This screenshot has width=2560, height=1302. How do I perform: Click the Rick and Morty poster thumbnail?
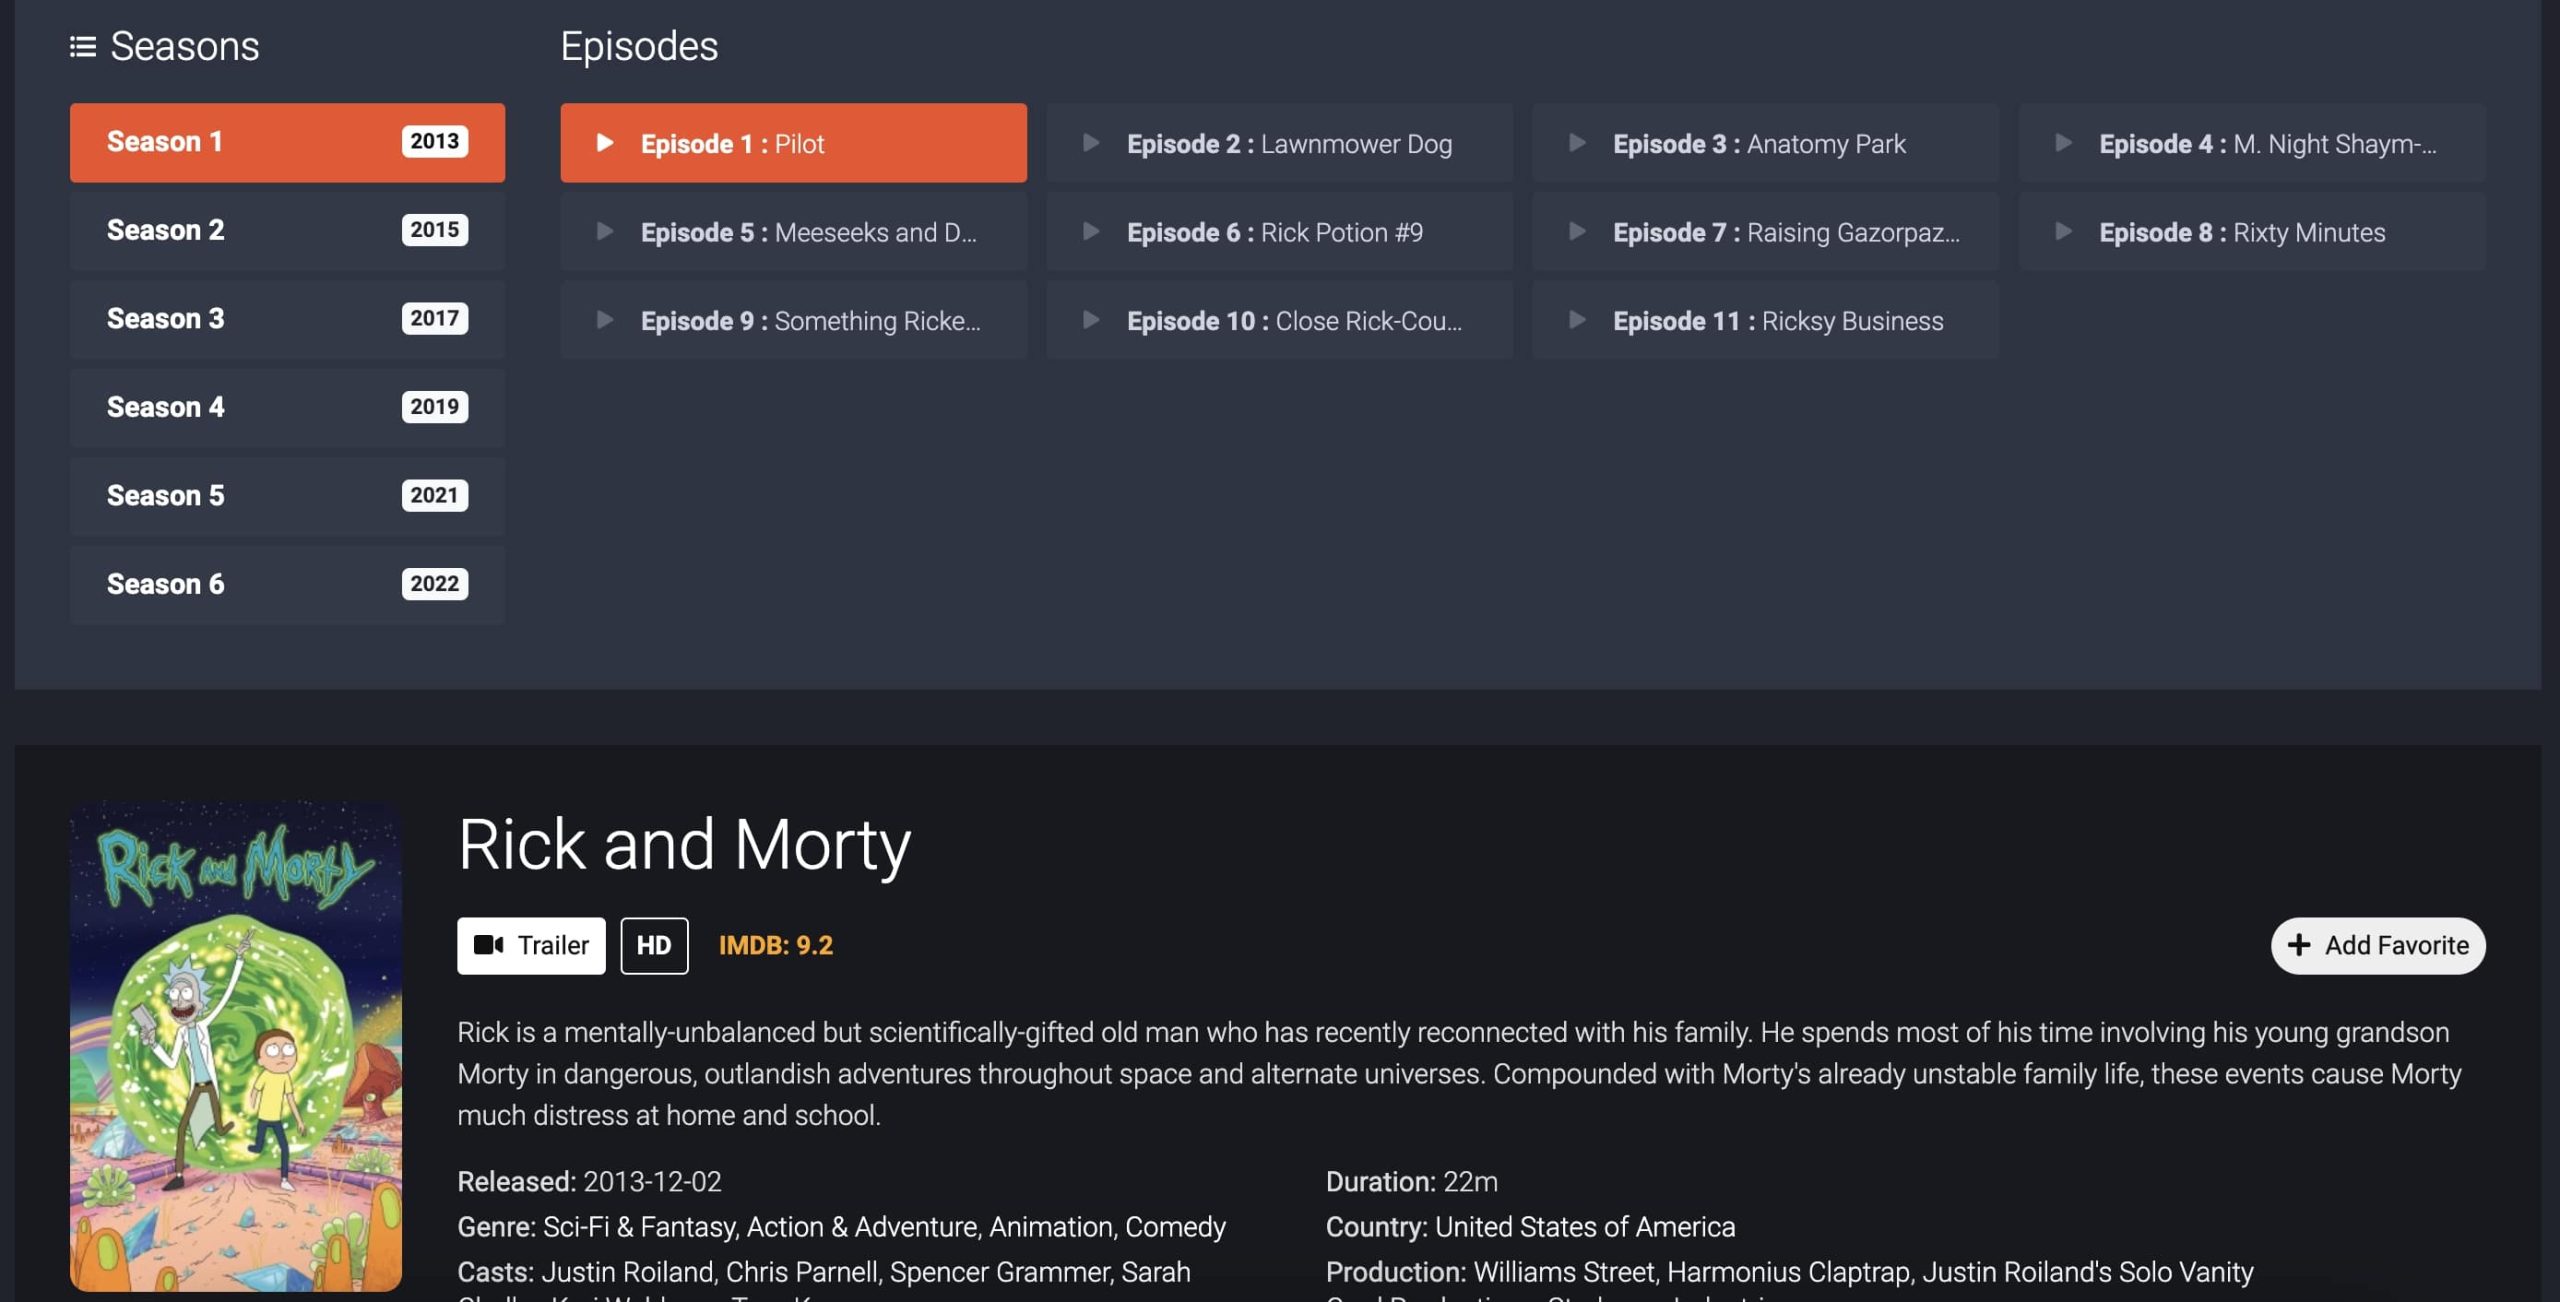tap(236, 1045)
